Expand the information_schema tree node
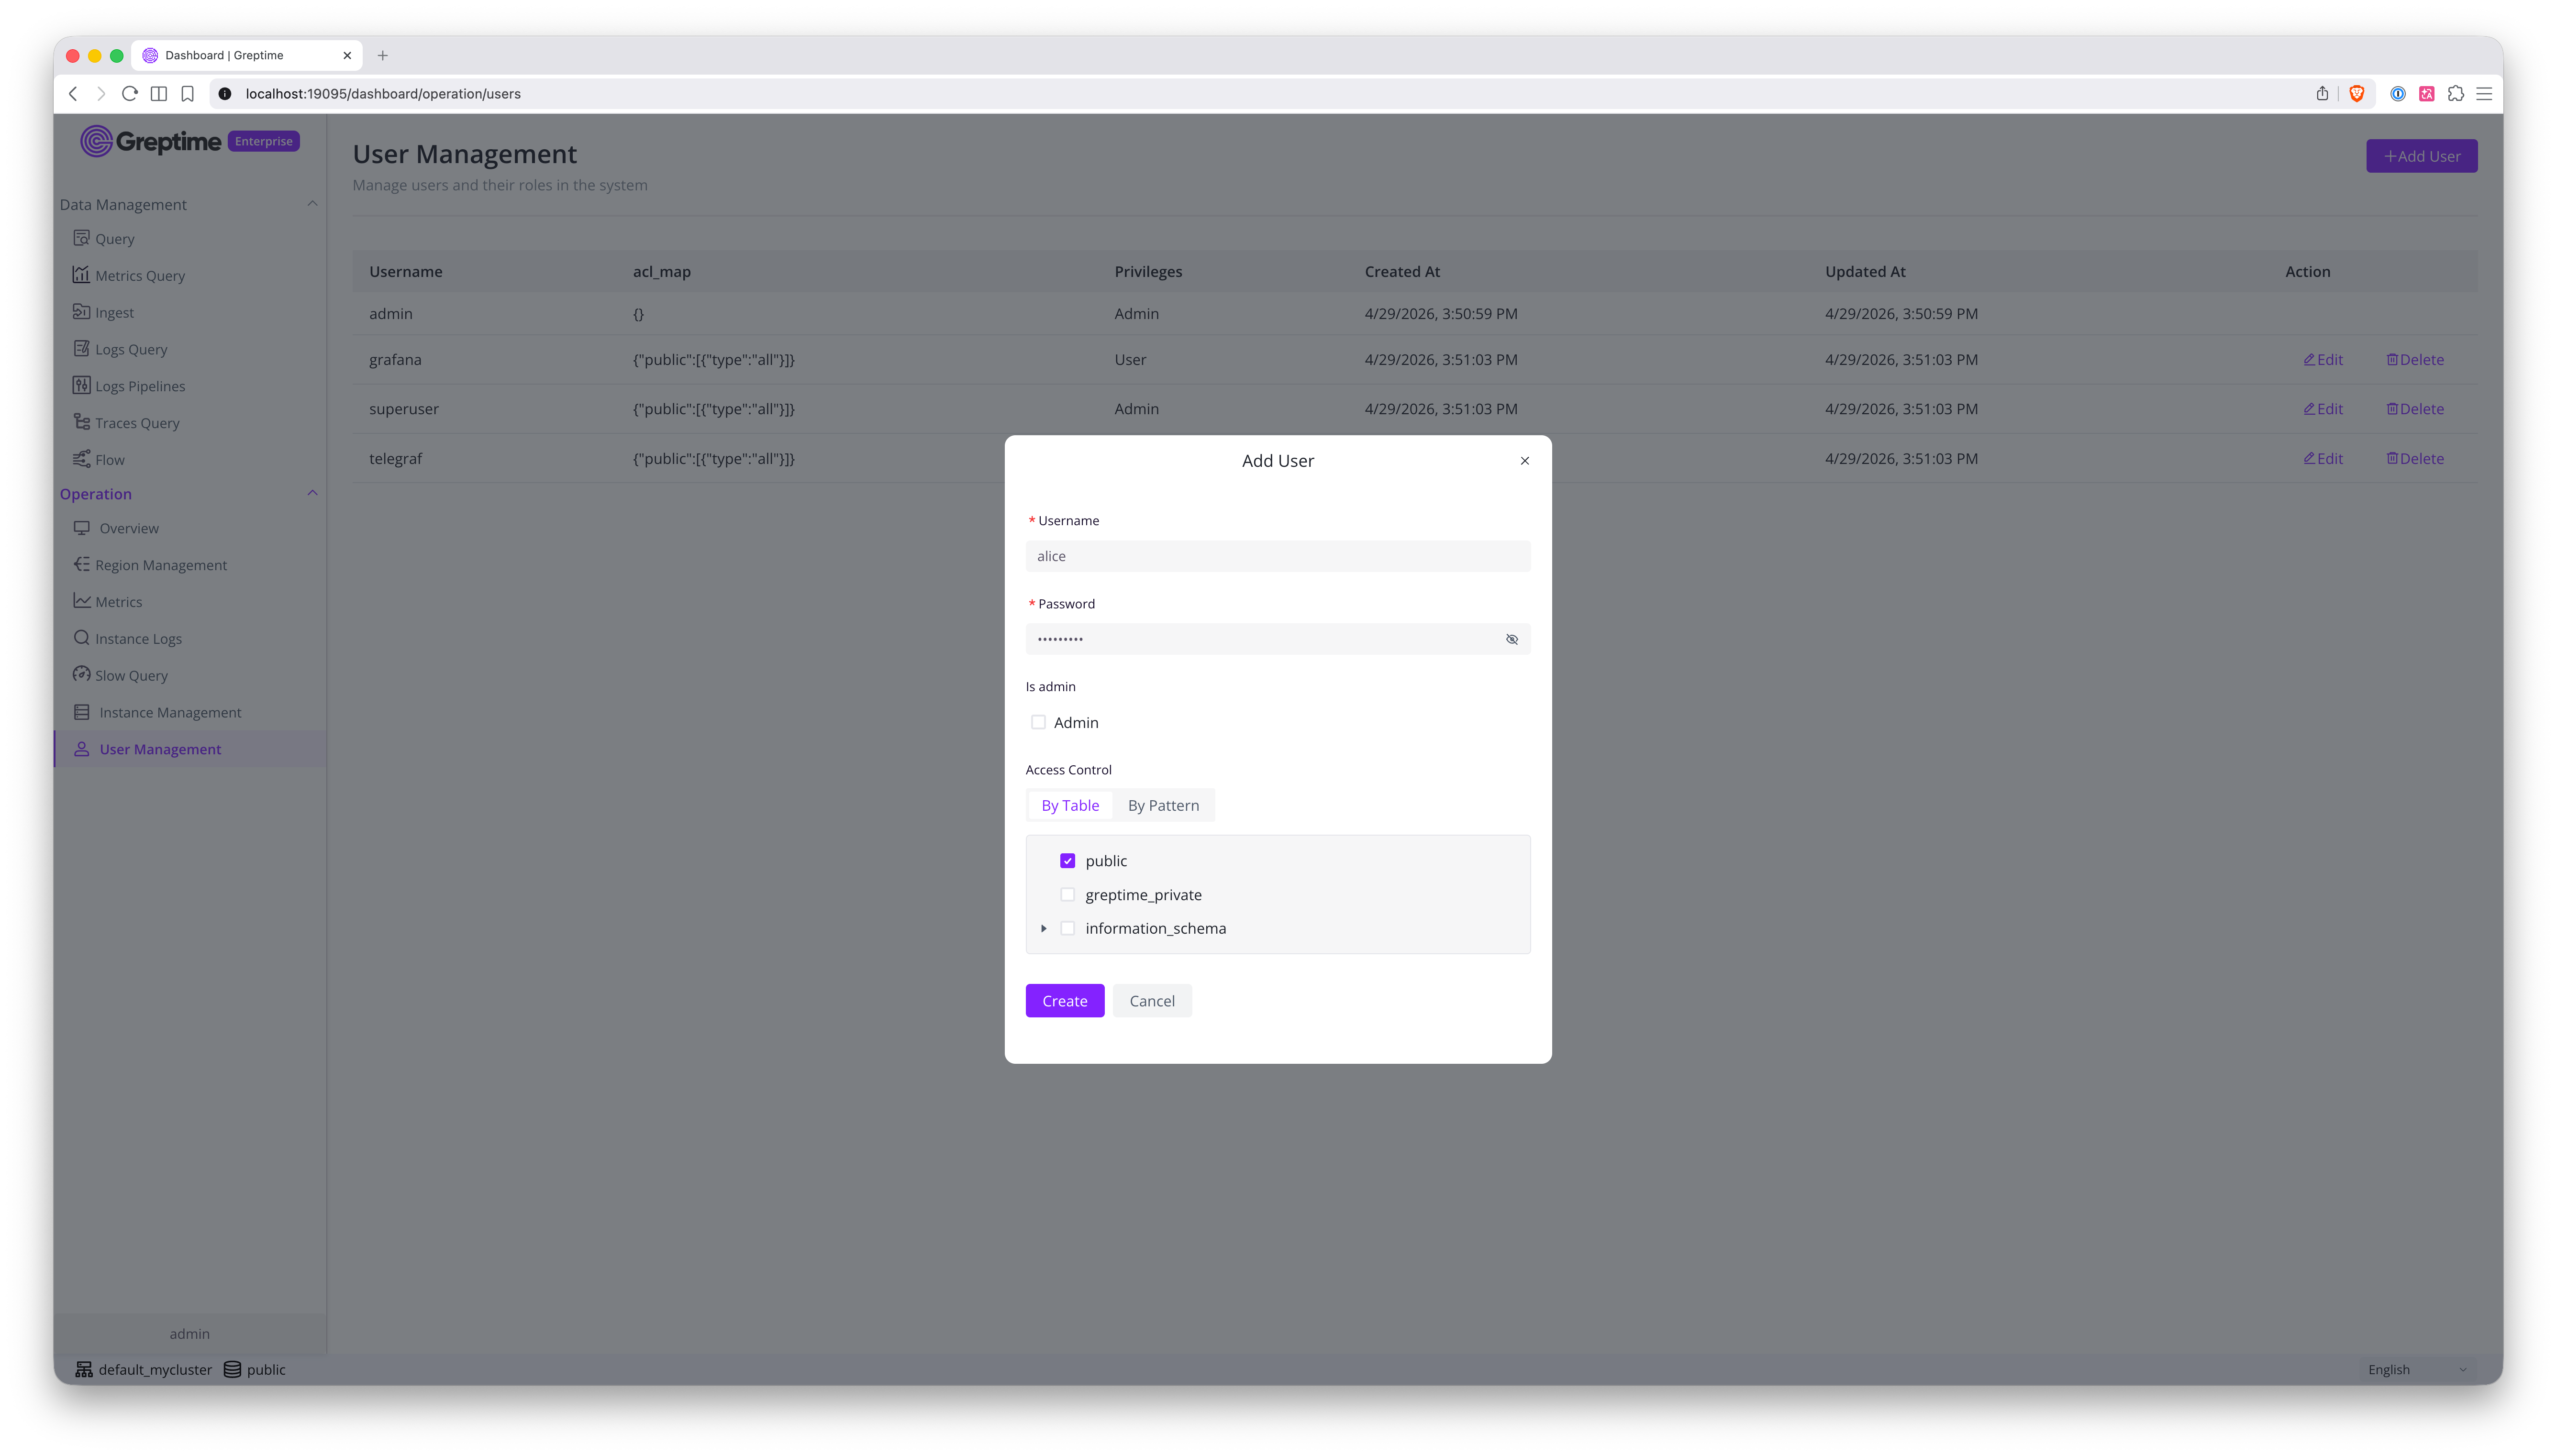Image resolution: width=2557 pixels, height=1456 pixels. [1043, 929]
